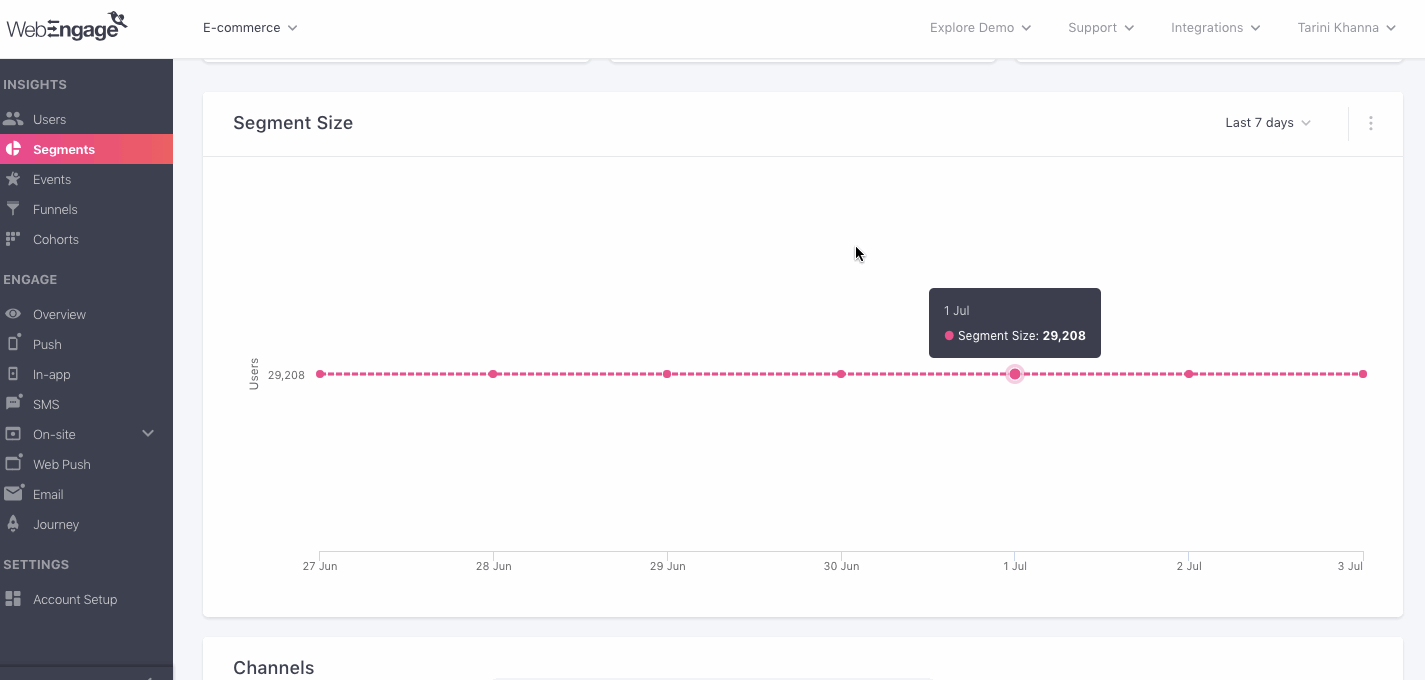Go to Account Setup
Screen dimensions: 1425x680
pyautogui.click(x=74, y=599)
